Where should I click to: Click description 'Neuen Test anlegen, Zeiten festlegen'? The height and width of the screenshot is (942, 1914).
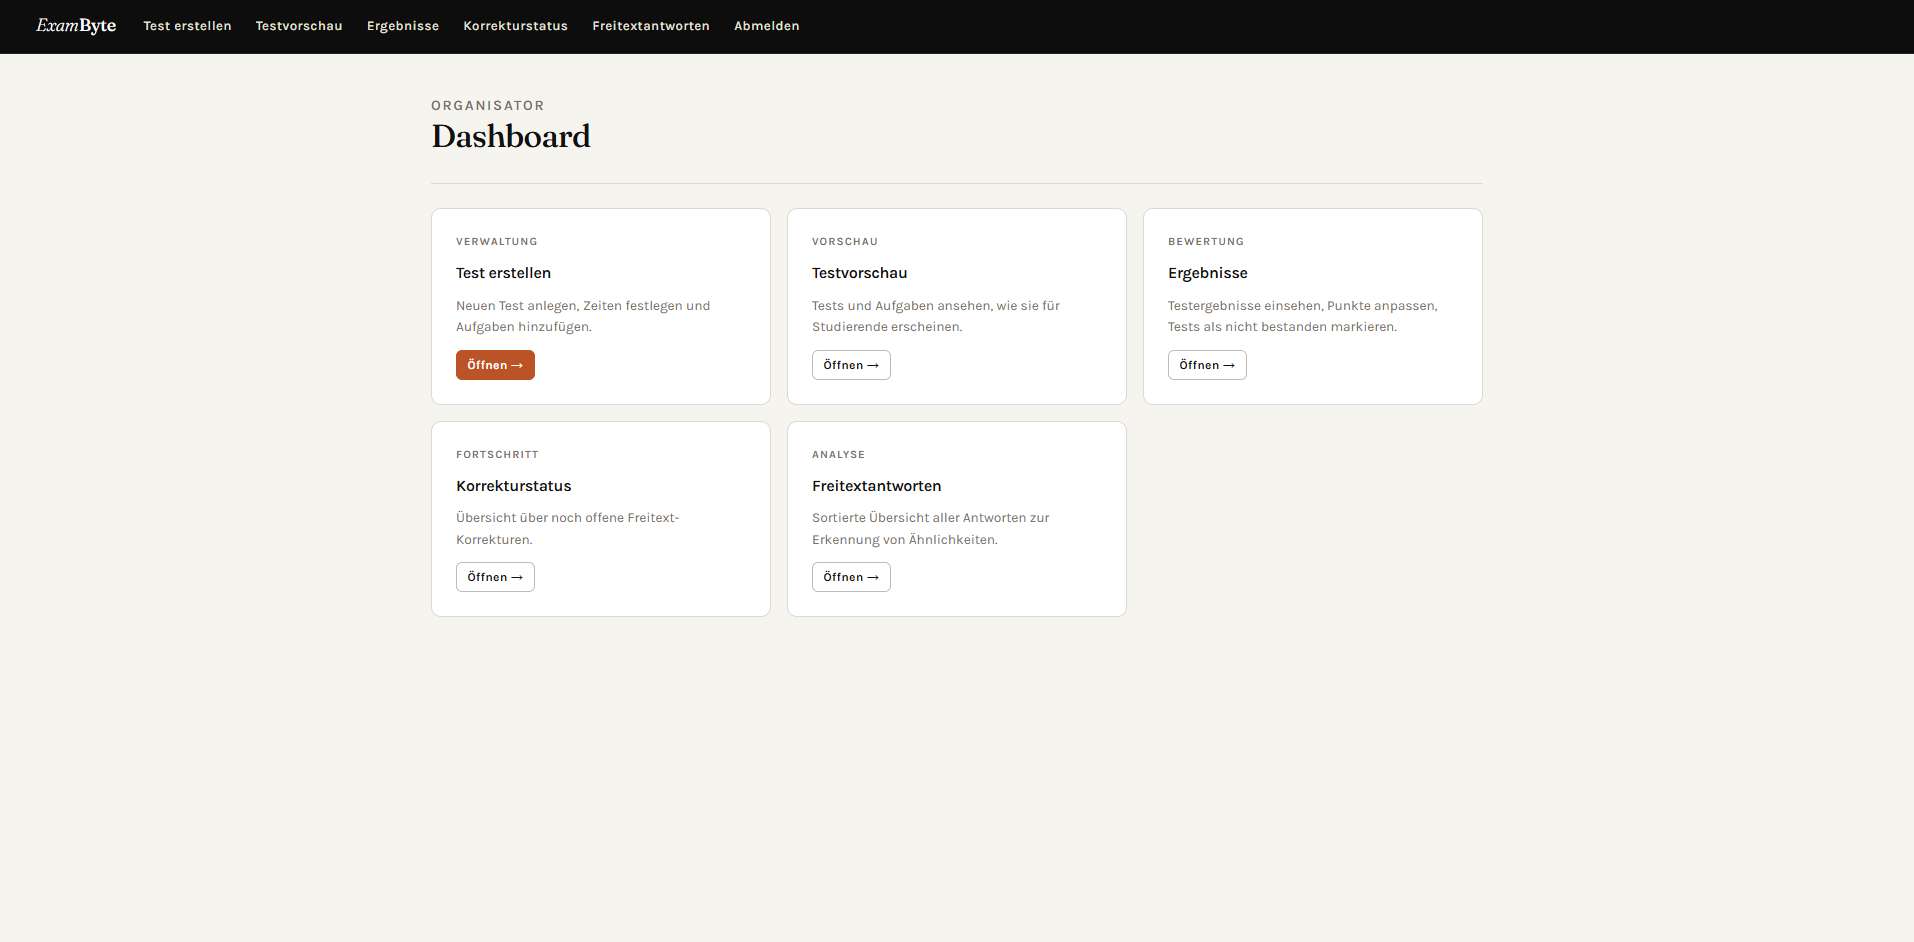[583, 316]
